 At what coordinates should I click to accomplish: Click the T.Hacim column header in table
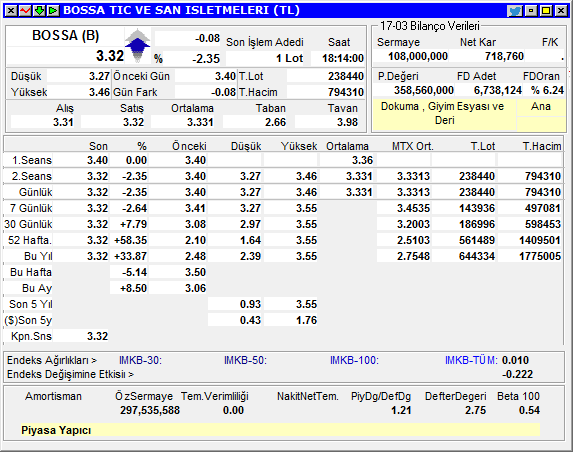(x=542, y=146)
